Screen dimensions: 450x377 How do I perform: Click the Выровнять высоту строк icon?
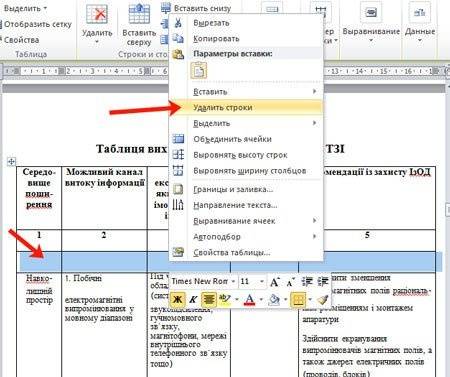(x=178, y=155)
